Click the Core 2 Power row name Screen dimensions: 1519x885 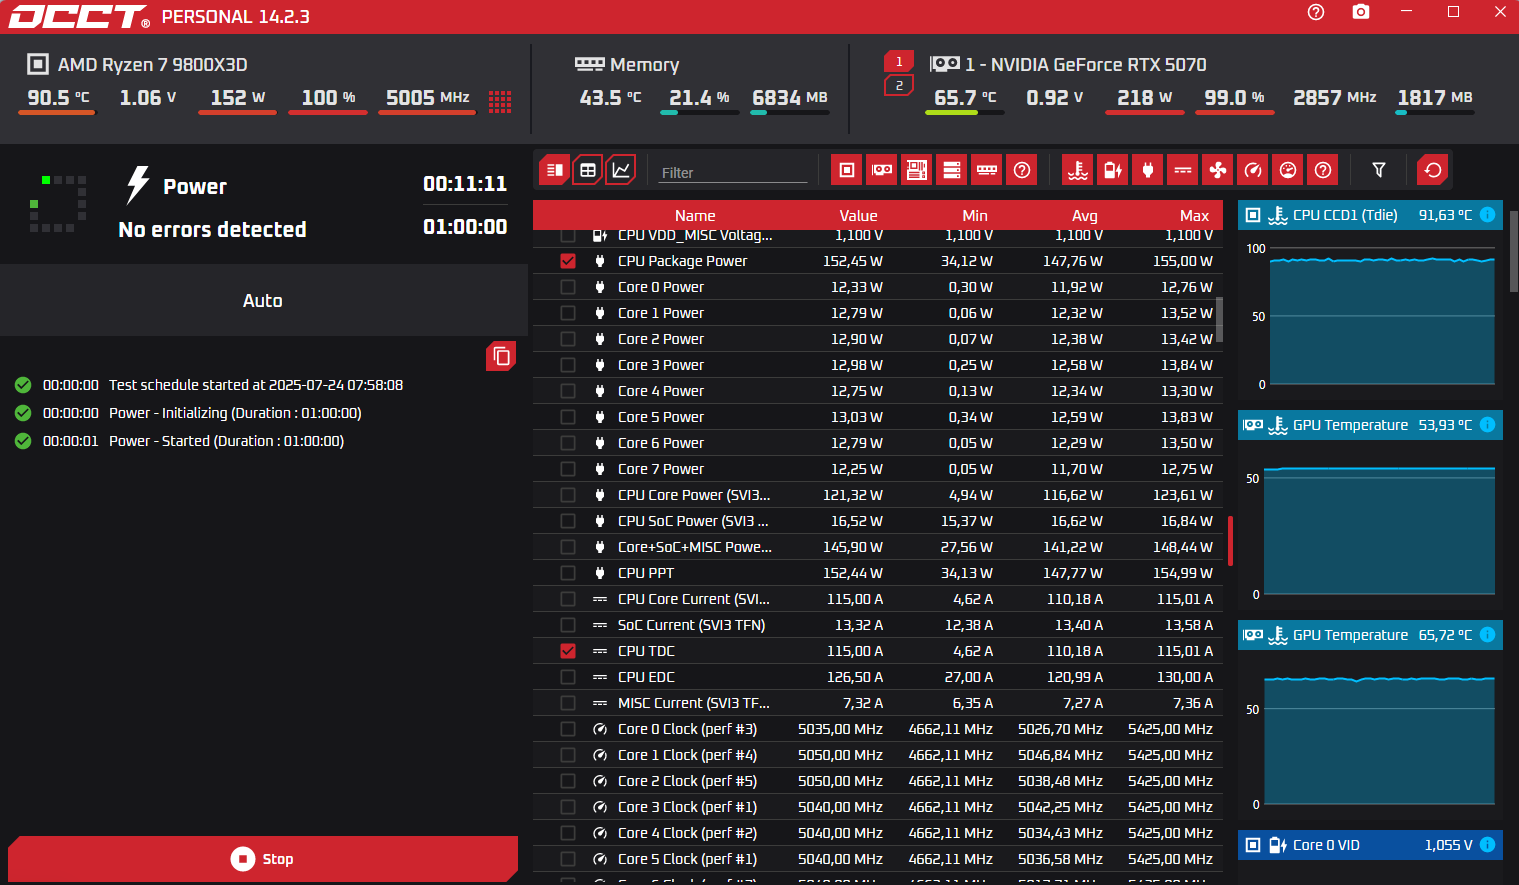(660, 339)
